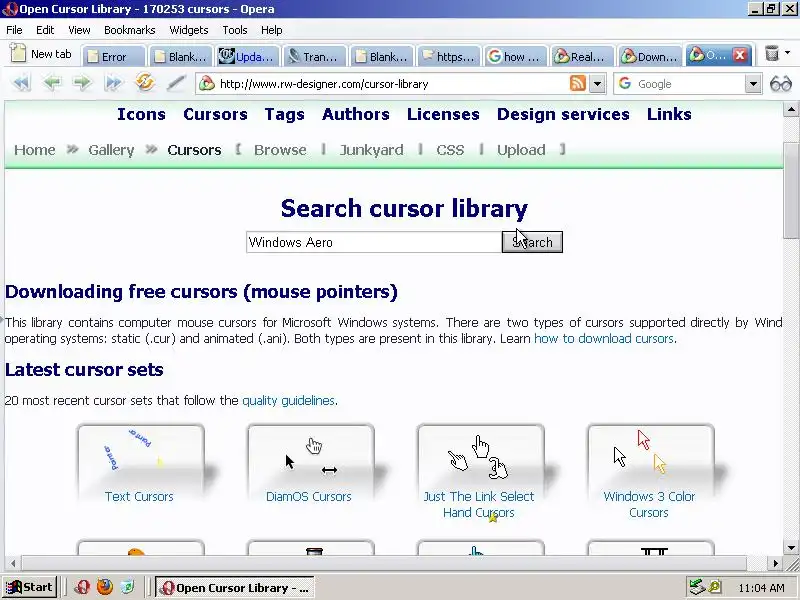Open the Junkyard link
The image size is (800, 600).
click(x=371, y=151)
